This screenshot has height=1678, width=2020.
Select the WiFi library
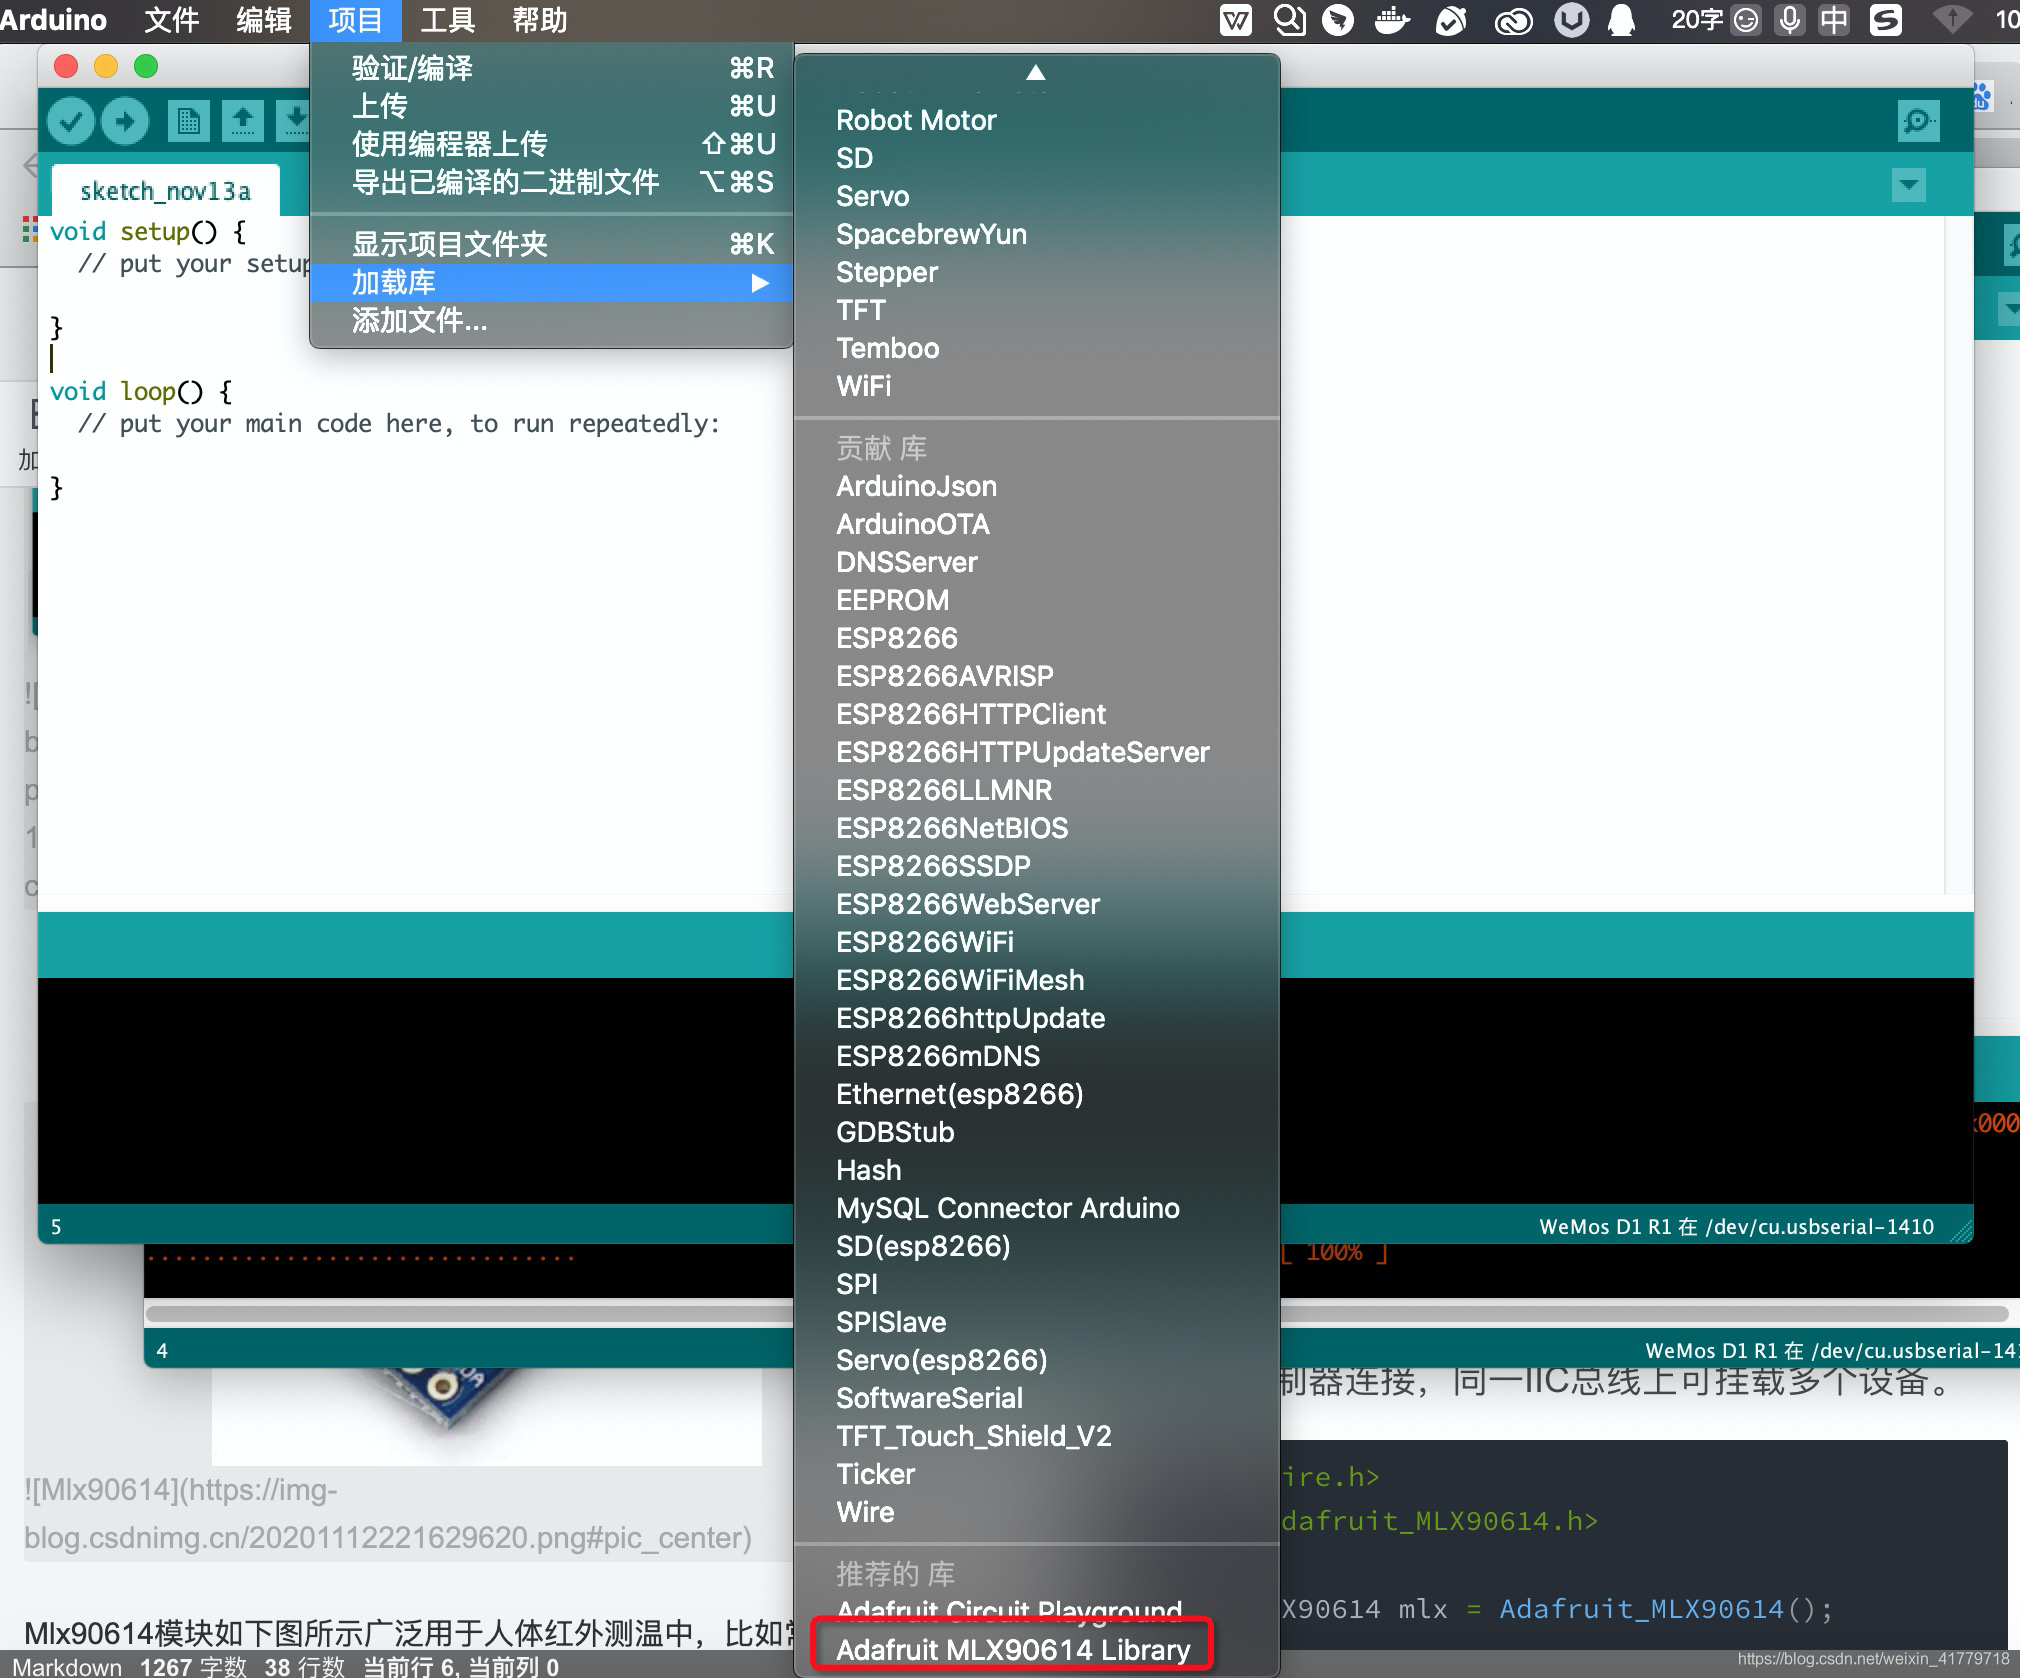pyautogui.click(x=1037, y=386)
